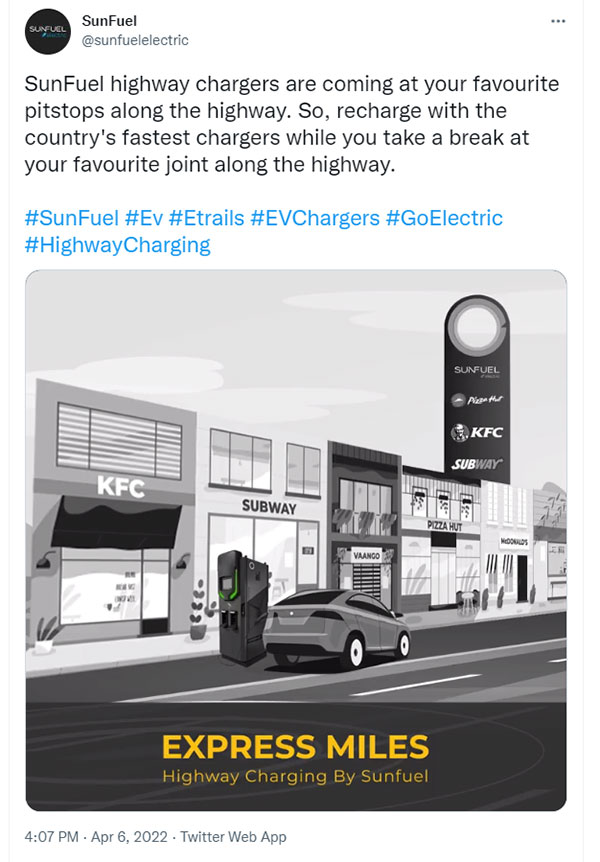Click the EXPRESS MILES banner text

(298, 746)
